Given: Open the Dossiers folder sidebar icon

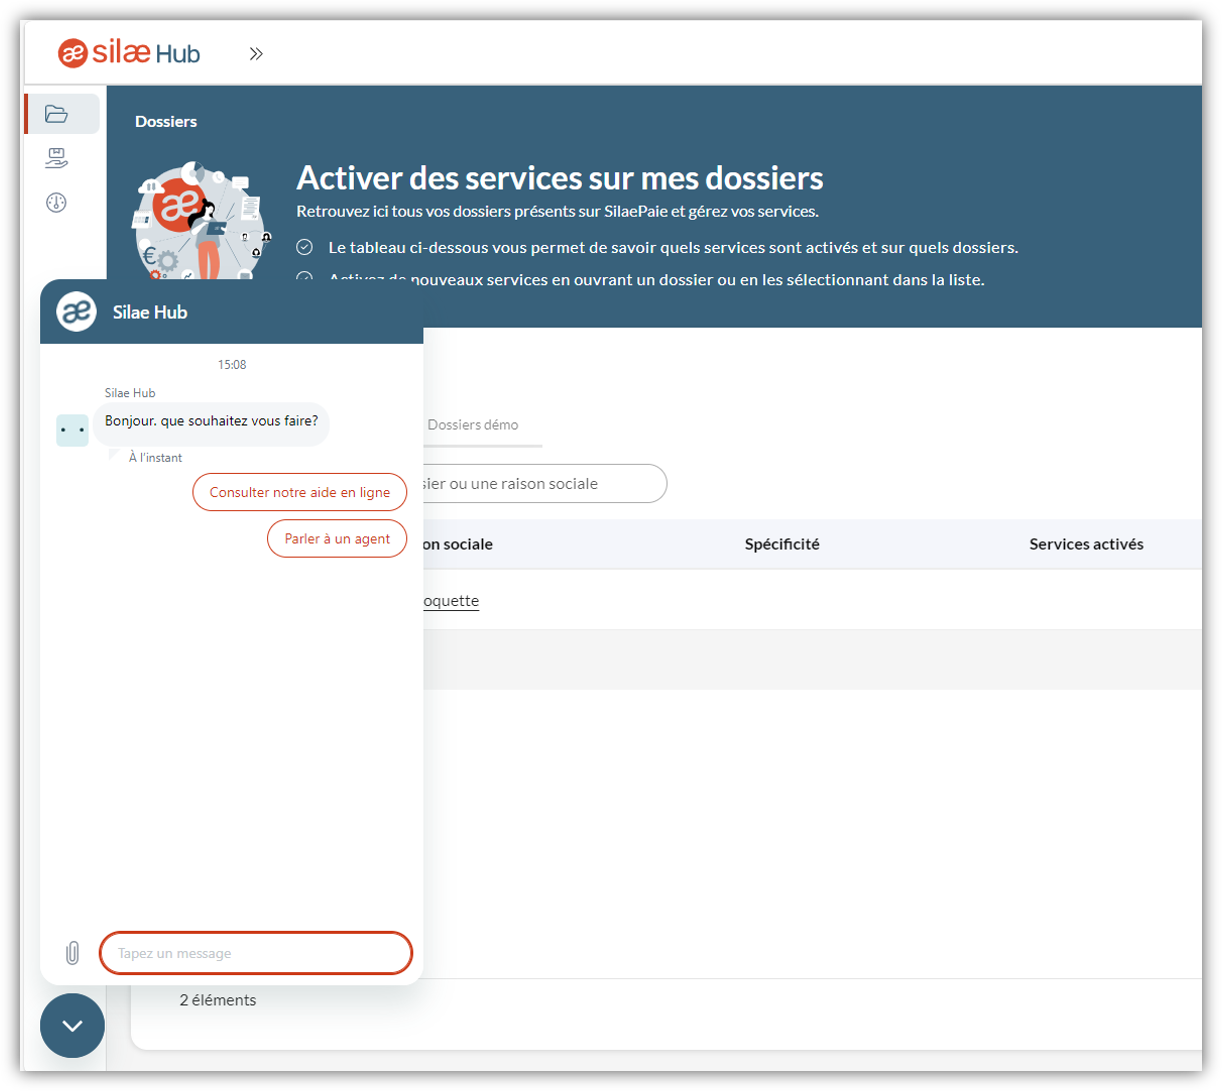Looking at the screenshot, I should 57,114.
